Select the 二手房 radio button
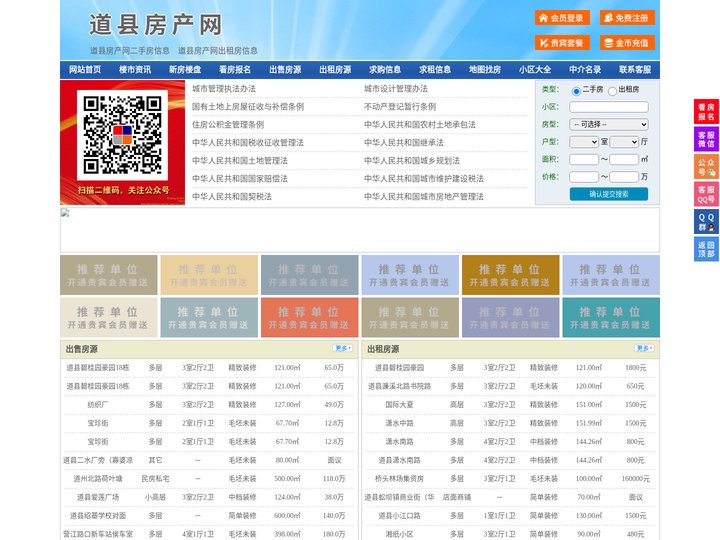This screenshot has width=720, height=540. 576,91
